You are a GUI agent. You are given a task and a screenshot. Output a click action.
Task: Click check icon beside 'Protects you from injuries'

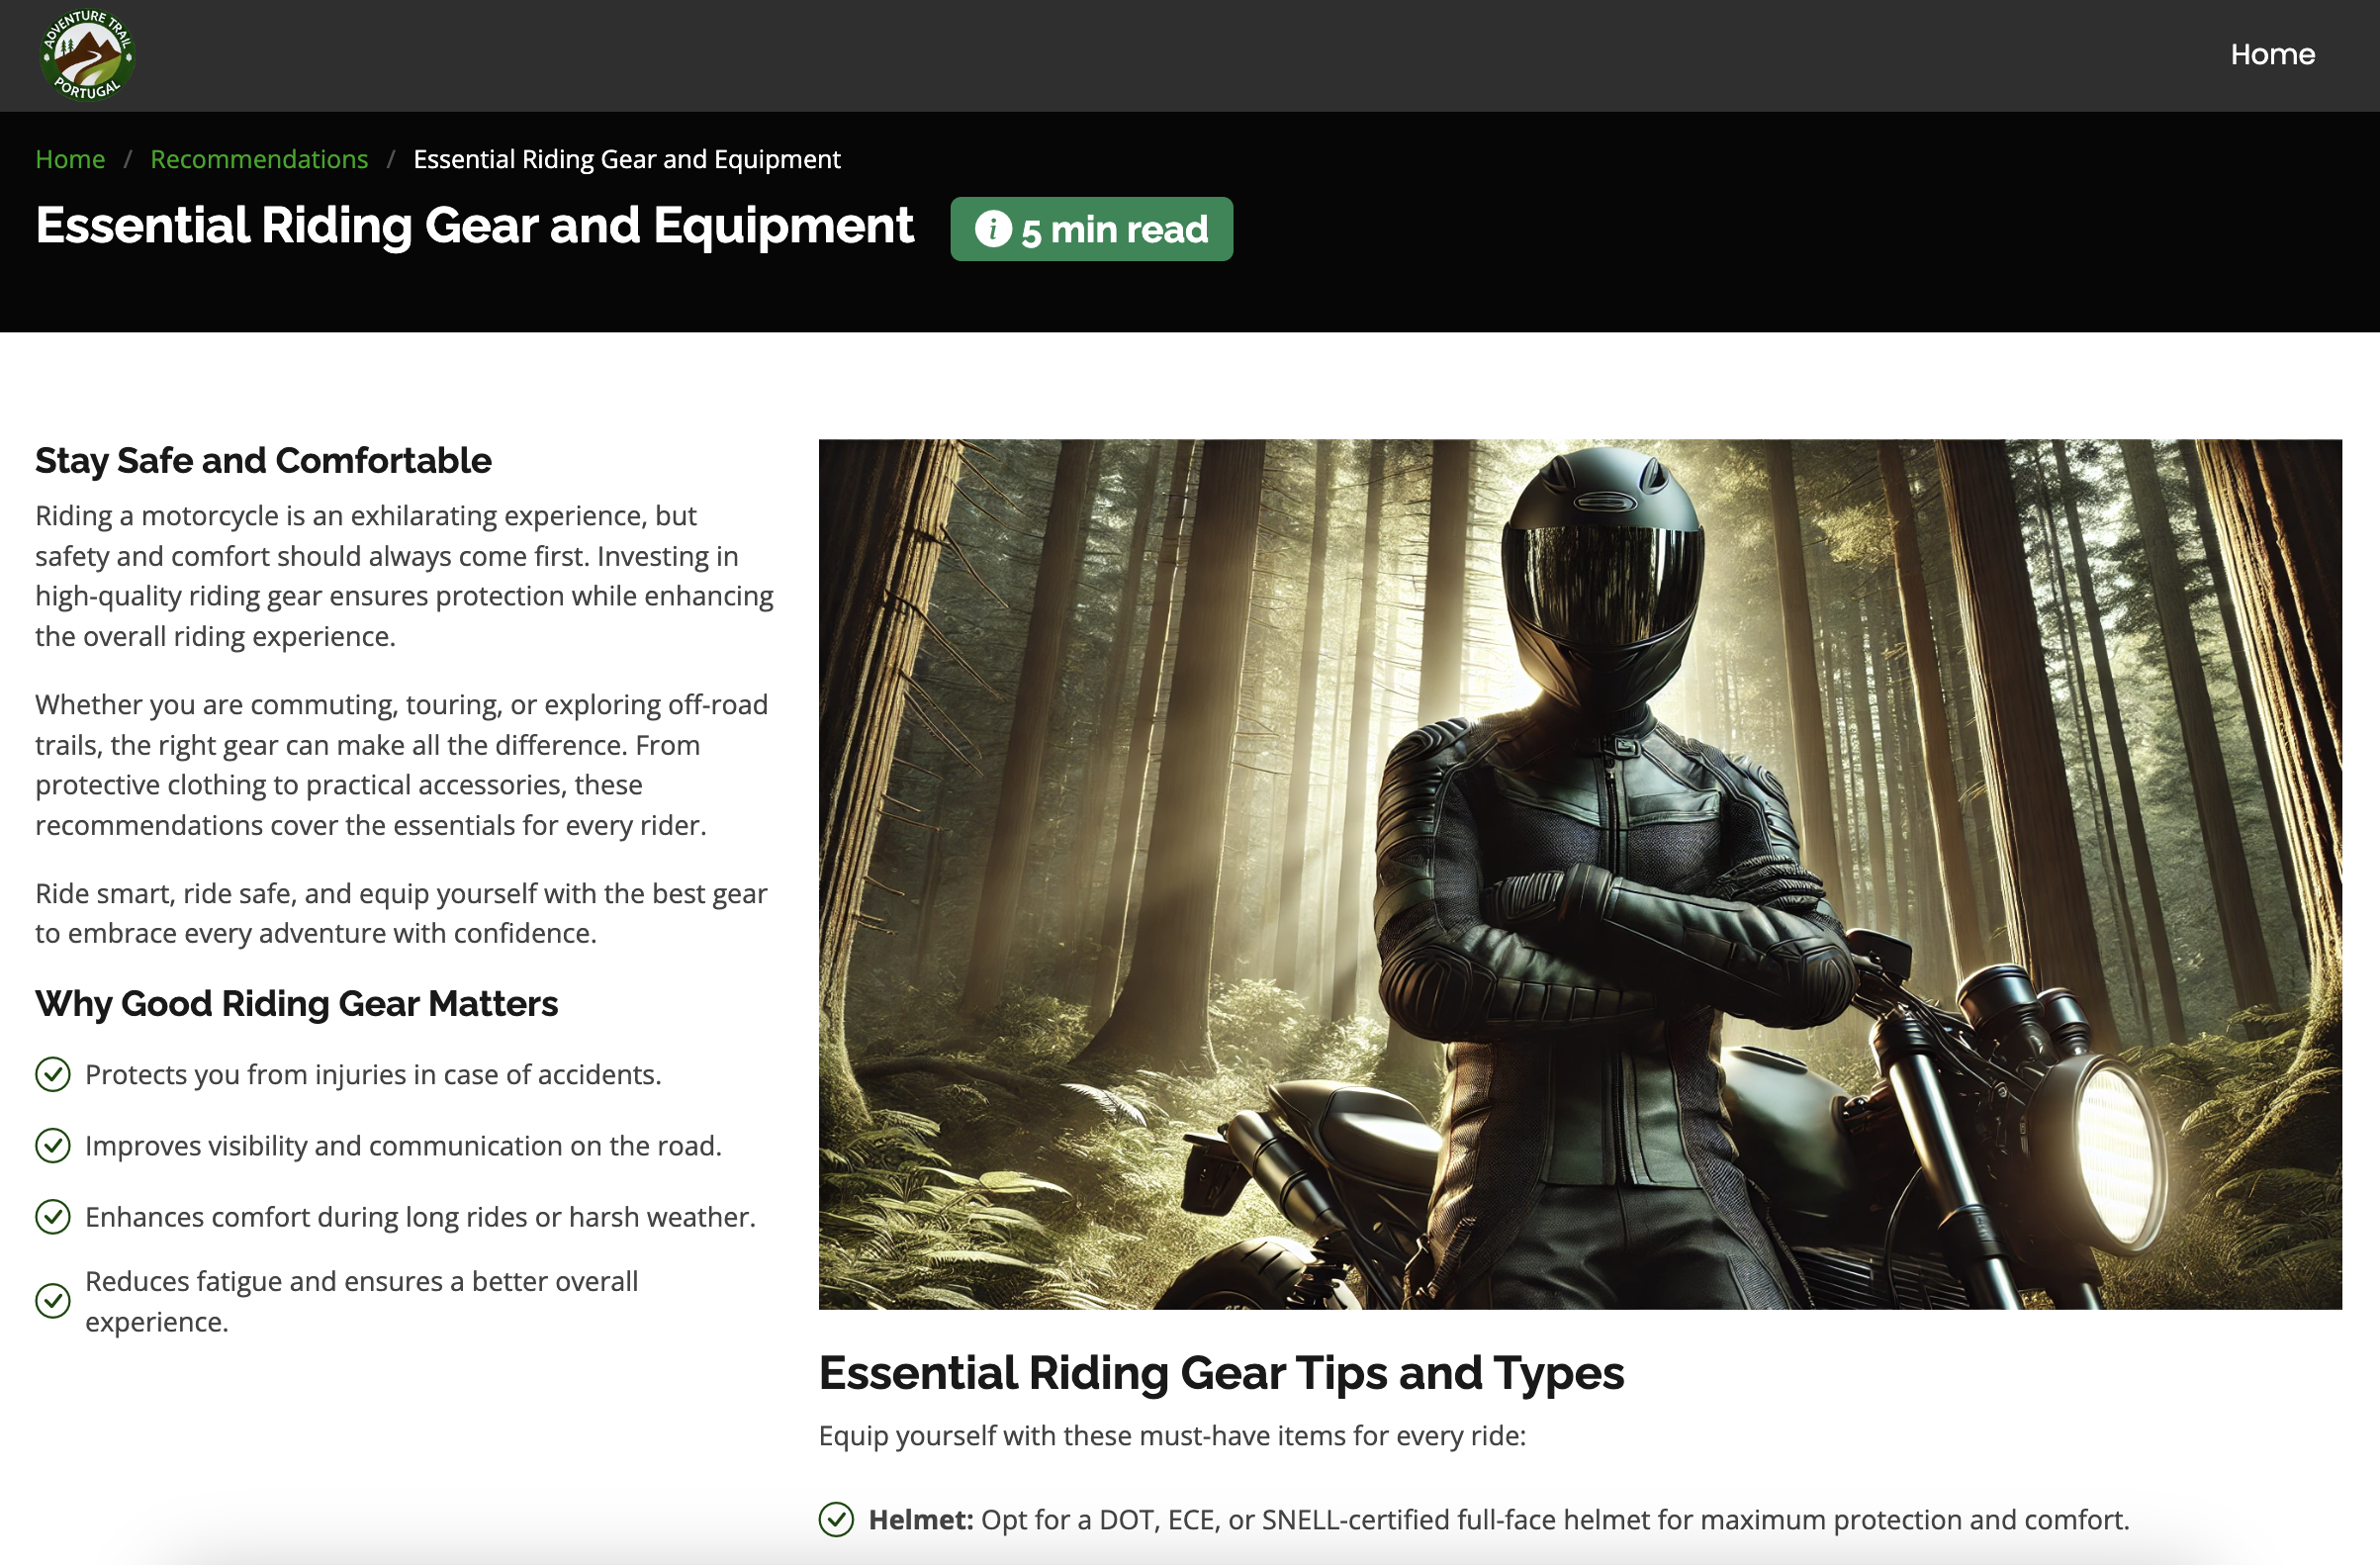pyautogui.click(x=53, y=1074)
